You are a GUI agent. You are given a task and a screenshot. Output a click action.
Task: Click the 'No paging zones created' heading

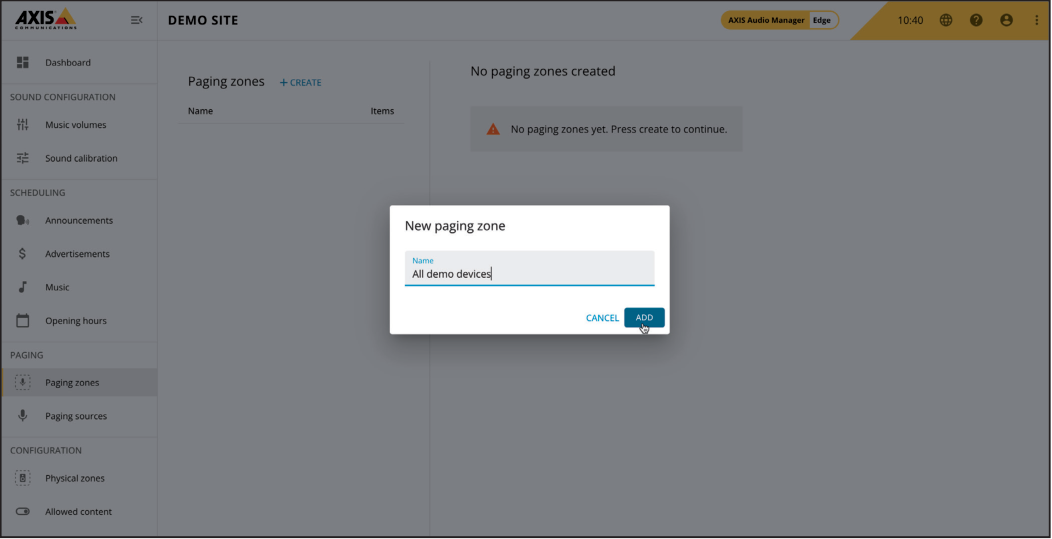click(x=543, y=70)
